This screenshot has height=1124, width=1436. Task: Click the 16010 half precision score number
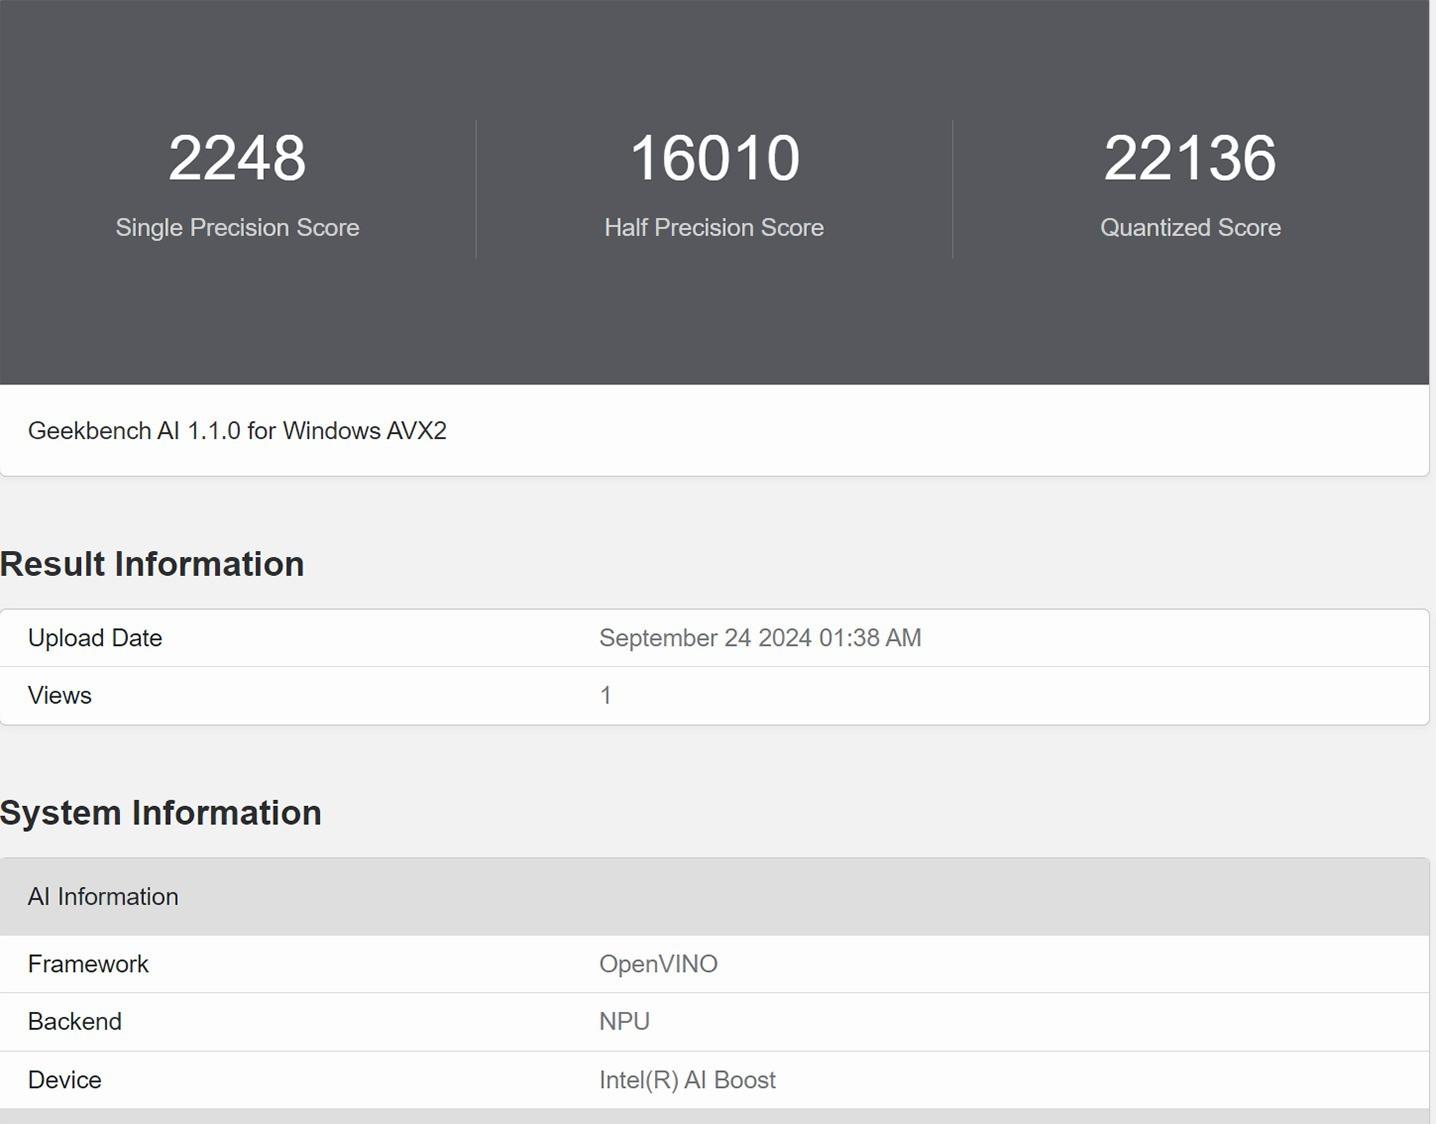pos(714,158)
